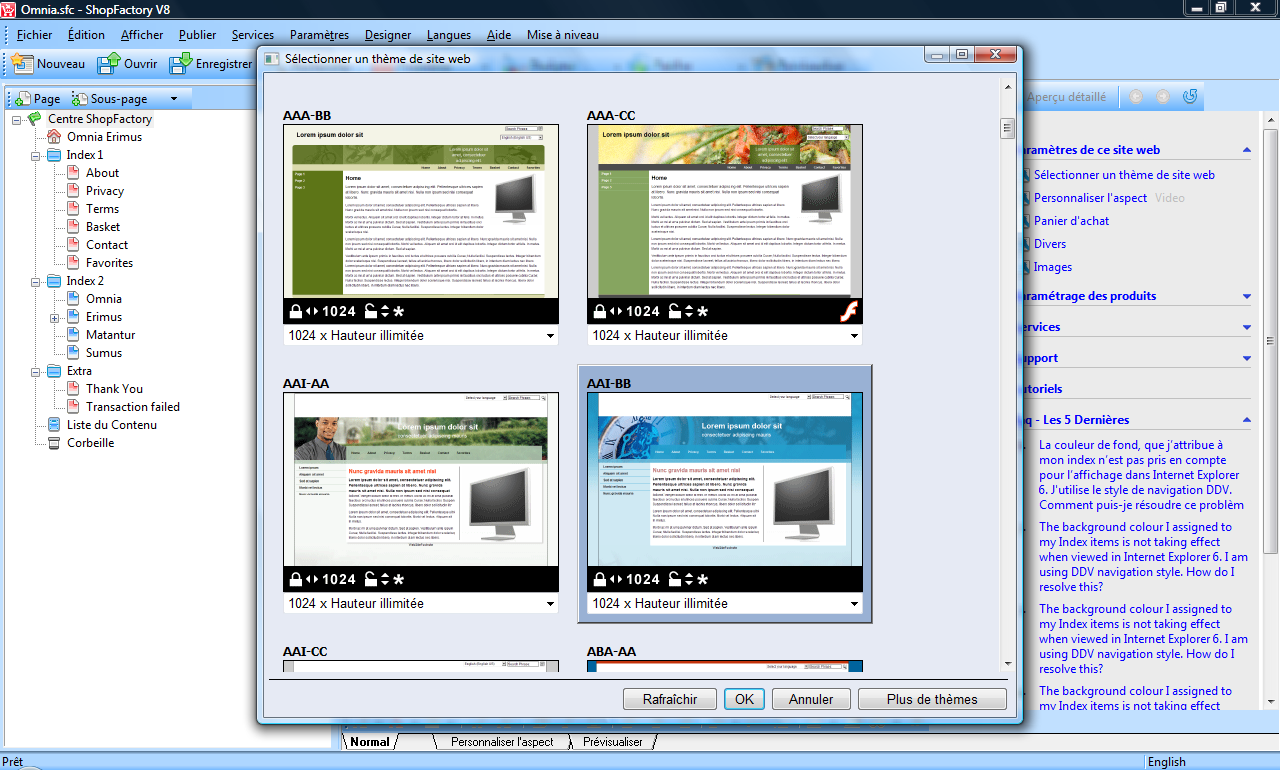
Task: Click the Corbeille trash icon in tree
Action: pos(53,443)
